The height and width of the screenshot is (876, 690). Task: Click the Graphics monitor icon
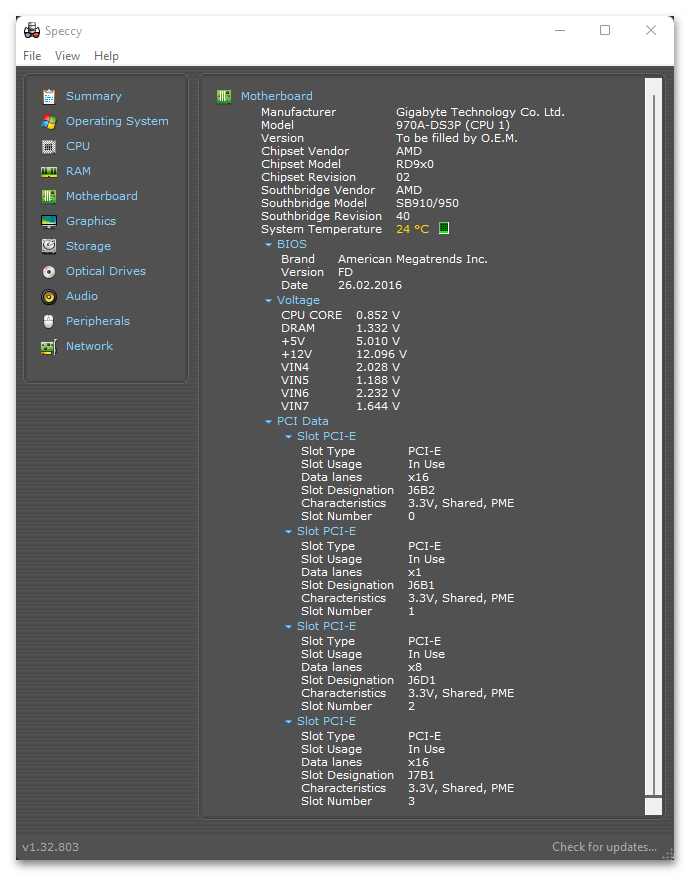49,222
